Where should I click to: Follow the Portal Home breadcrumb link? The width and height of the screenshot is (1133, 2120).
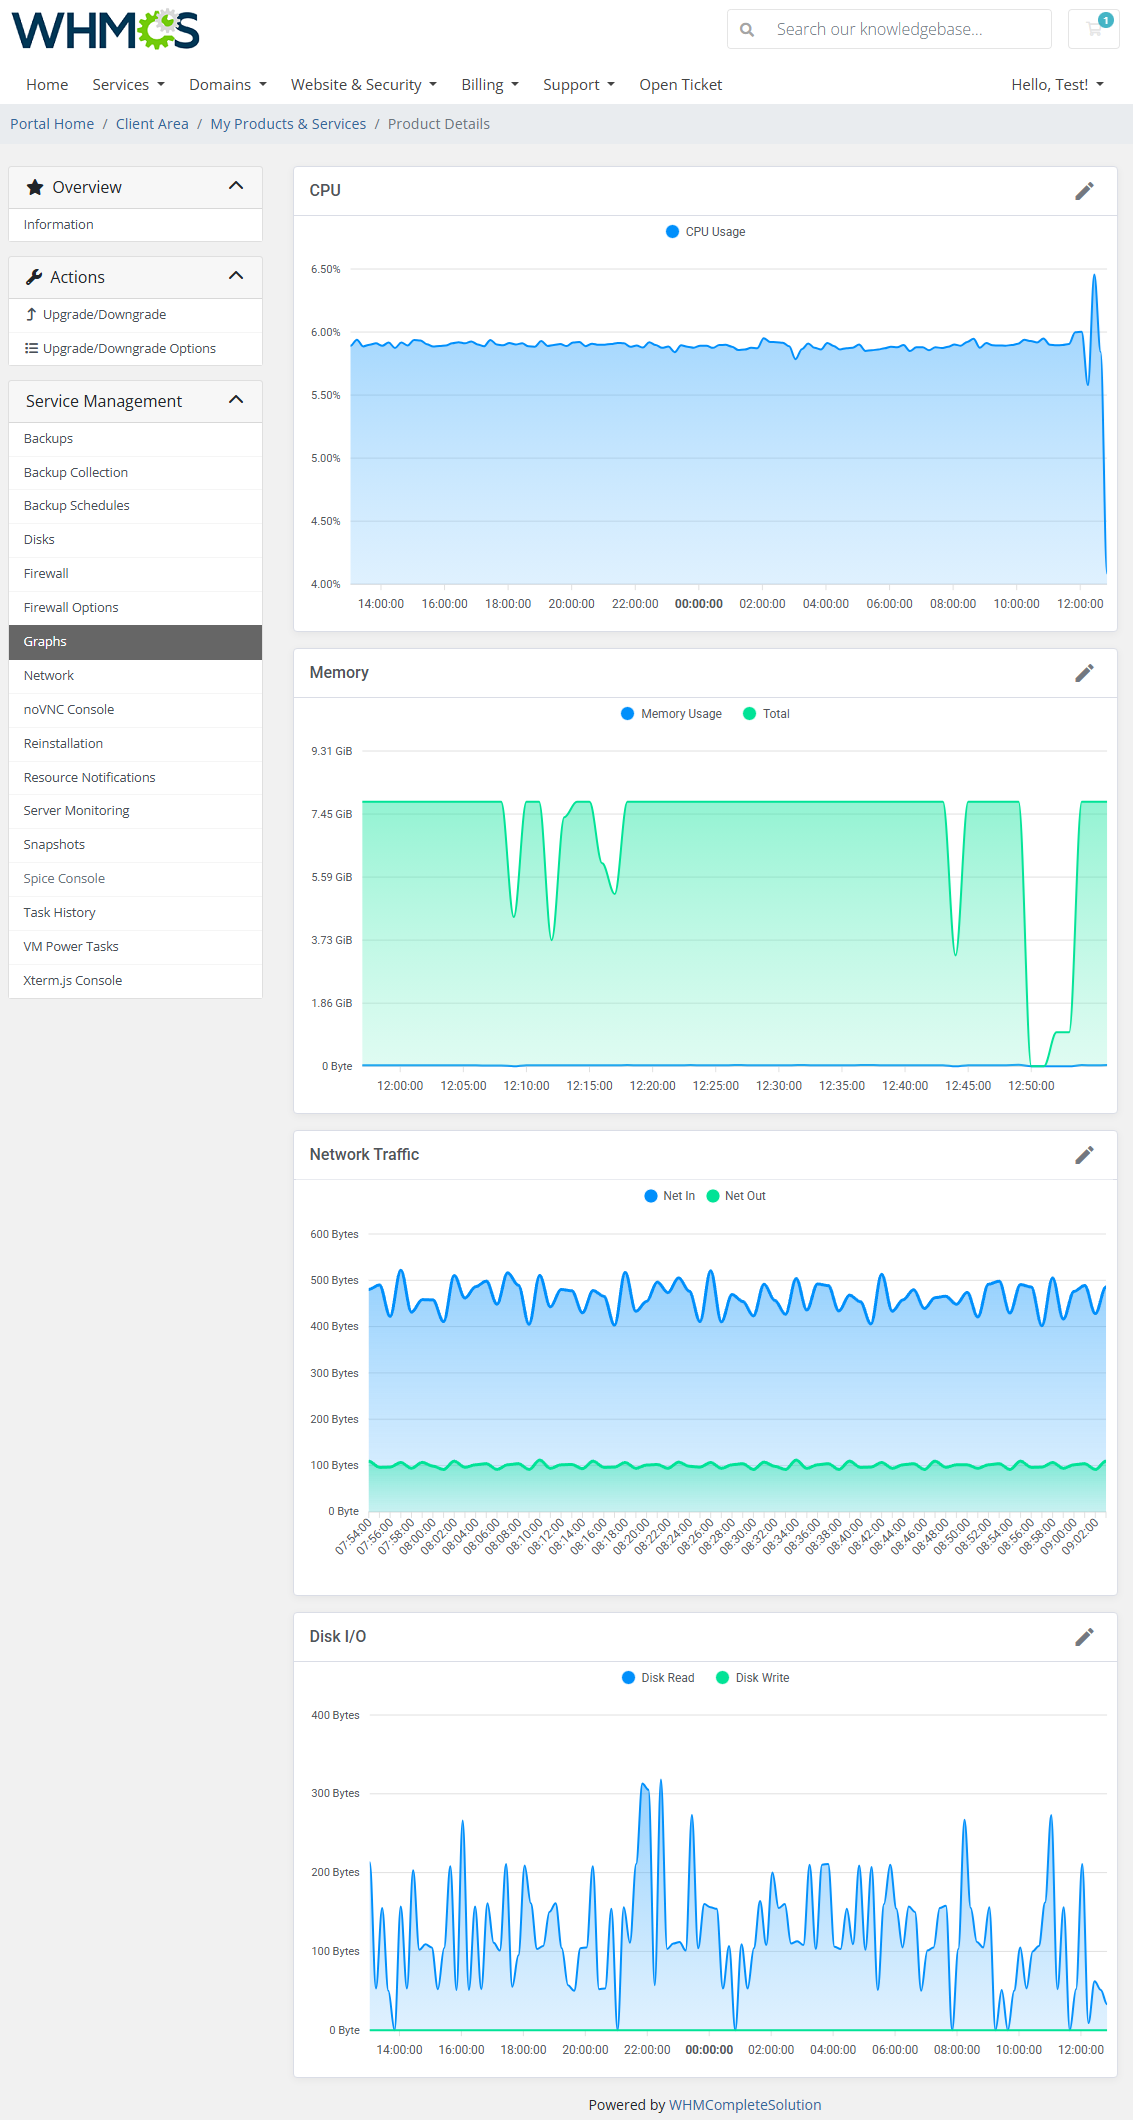52,124
